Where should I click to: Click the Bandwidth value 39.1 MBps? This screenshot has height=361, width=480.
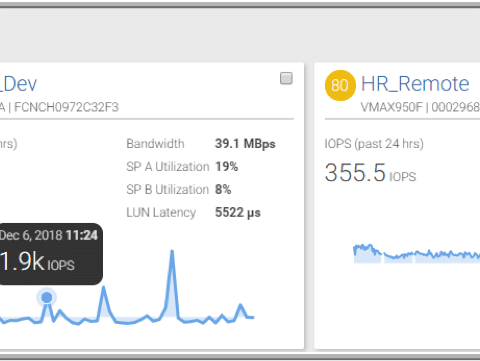point(245,144)
